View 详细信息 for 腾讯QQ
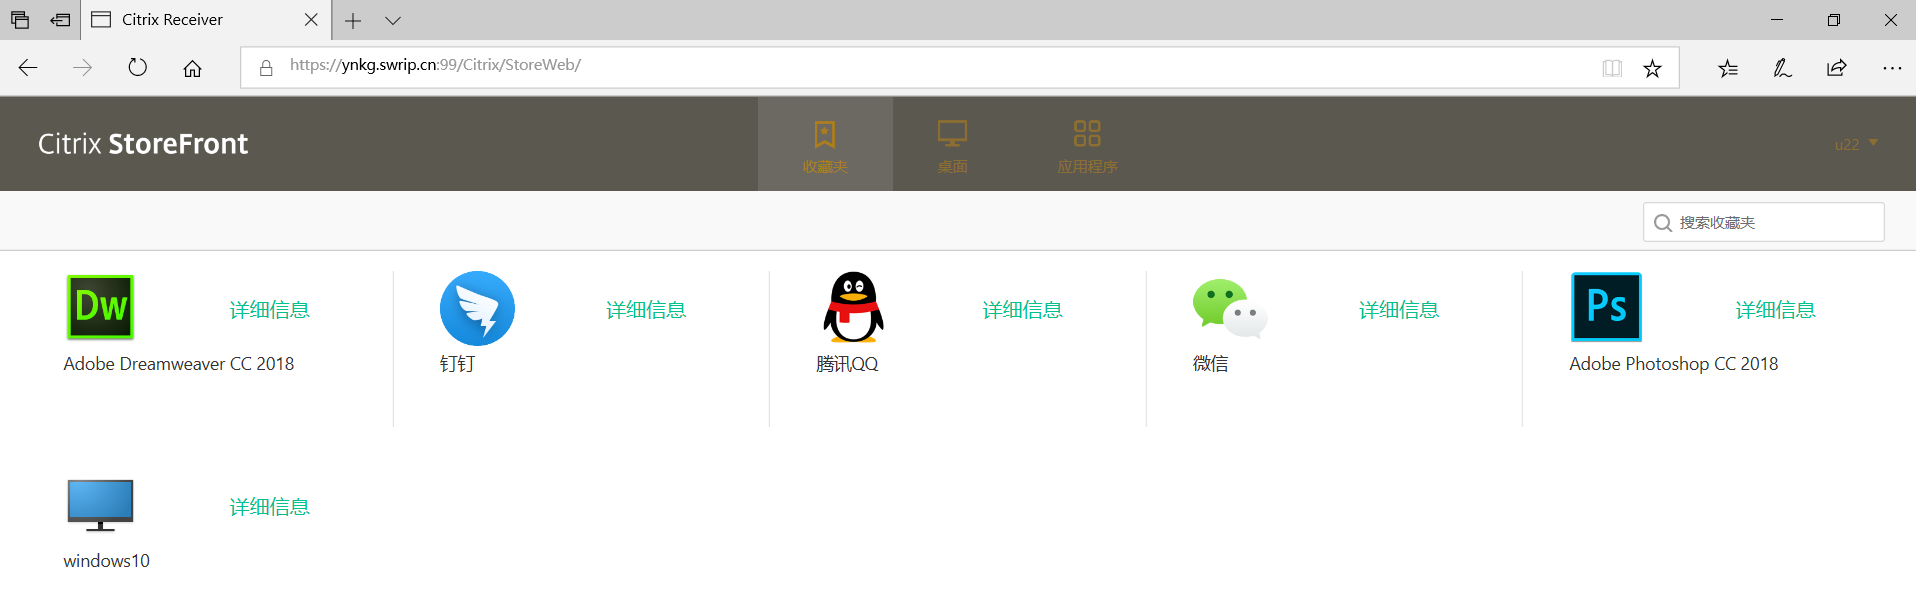This screenshot has height=596, width=1916. 1022,310
